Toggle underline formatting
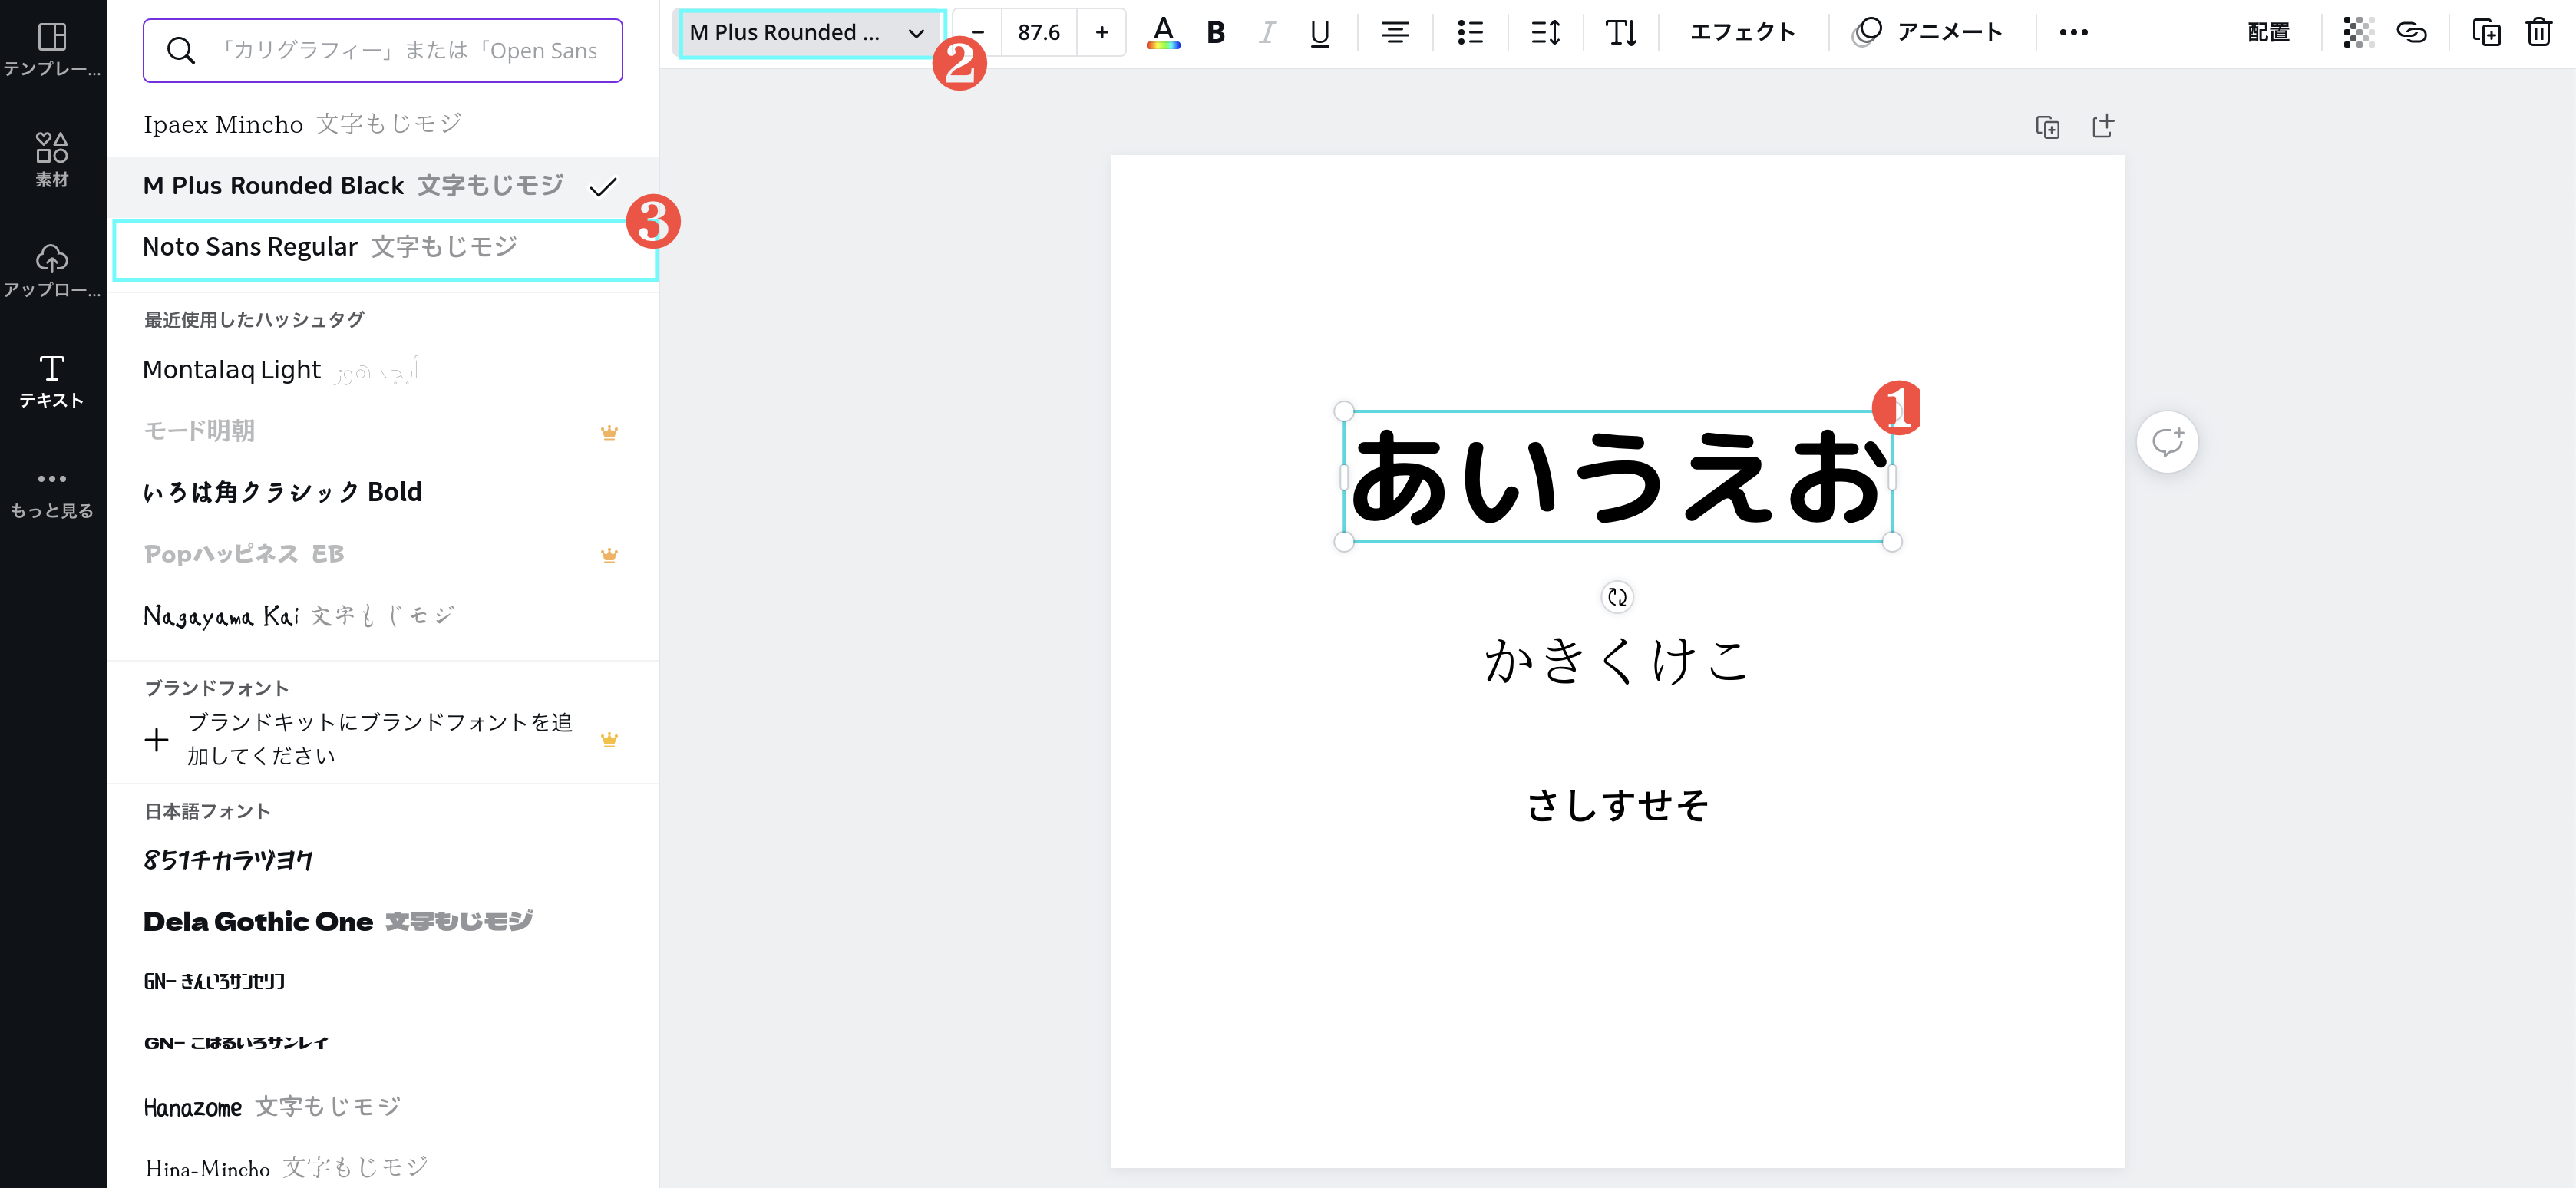The image size is (2576, 1188). (x=1319, y=32)
